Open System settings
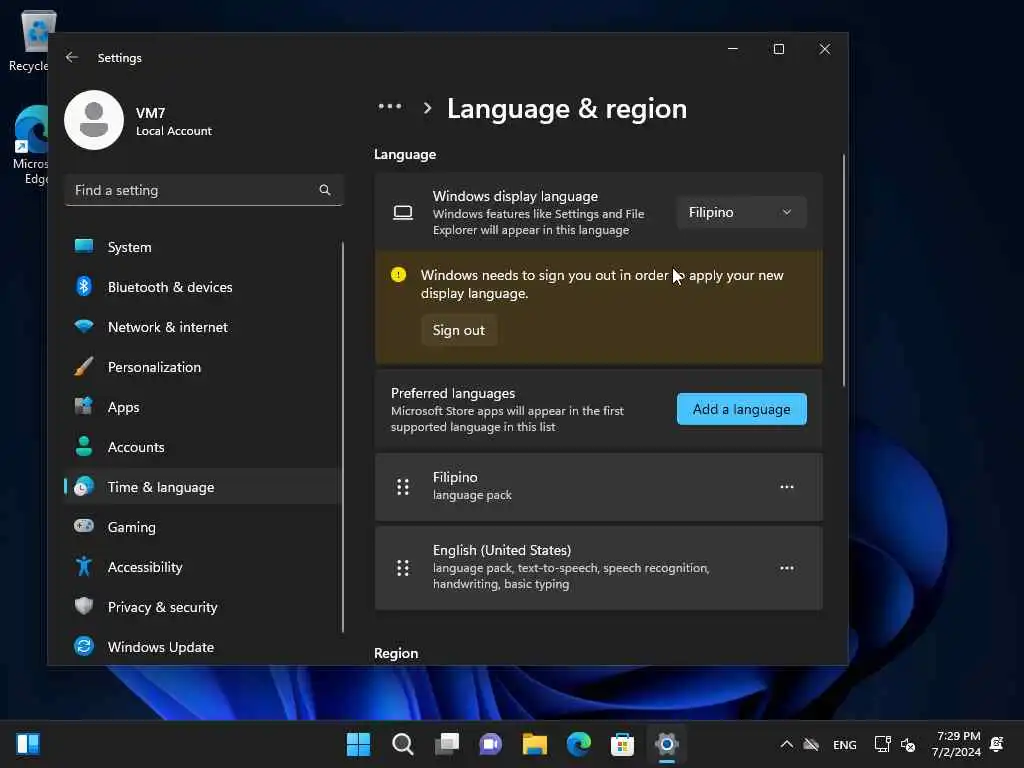The height and width of the screenshot is (768, 1024). 203,247
